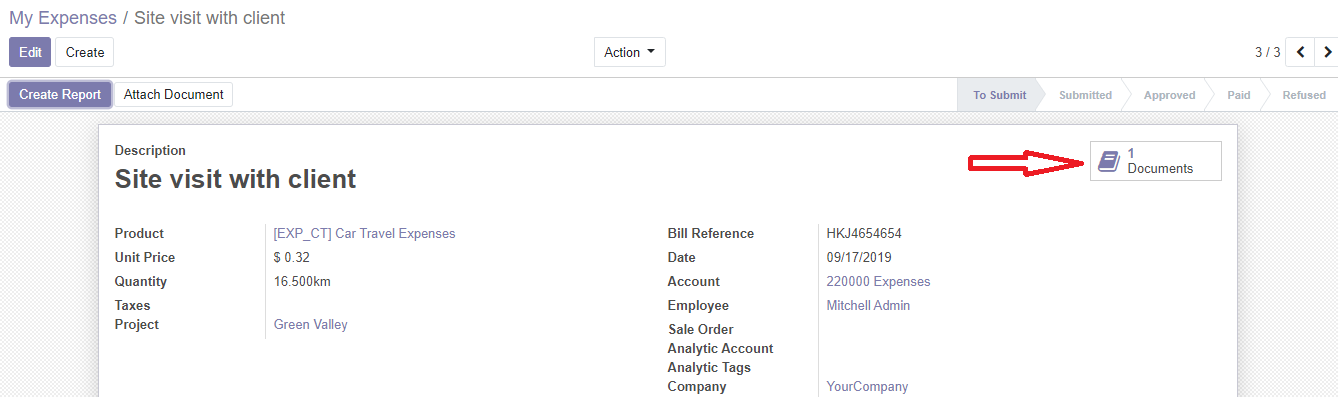Go to My Expenses breadcrumb
The image size is (1338, 397).
pyautogui.click(x=63, y=18)
